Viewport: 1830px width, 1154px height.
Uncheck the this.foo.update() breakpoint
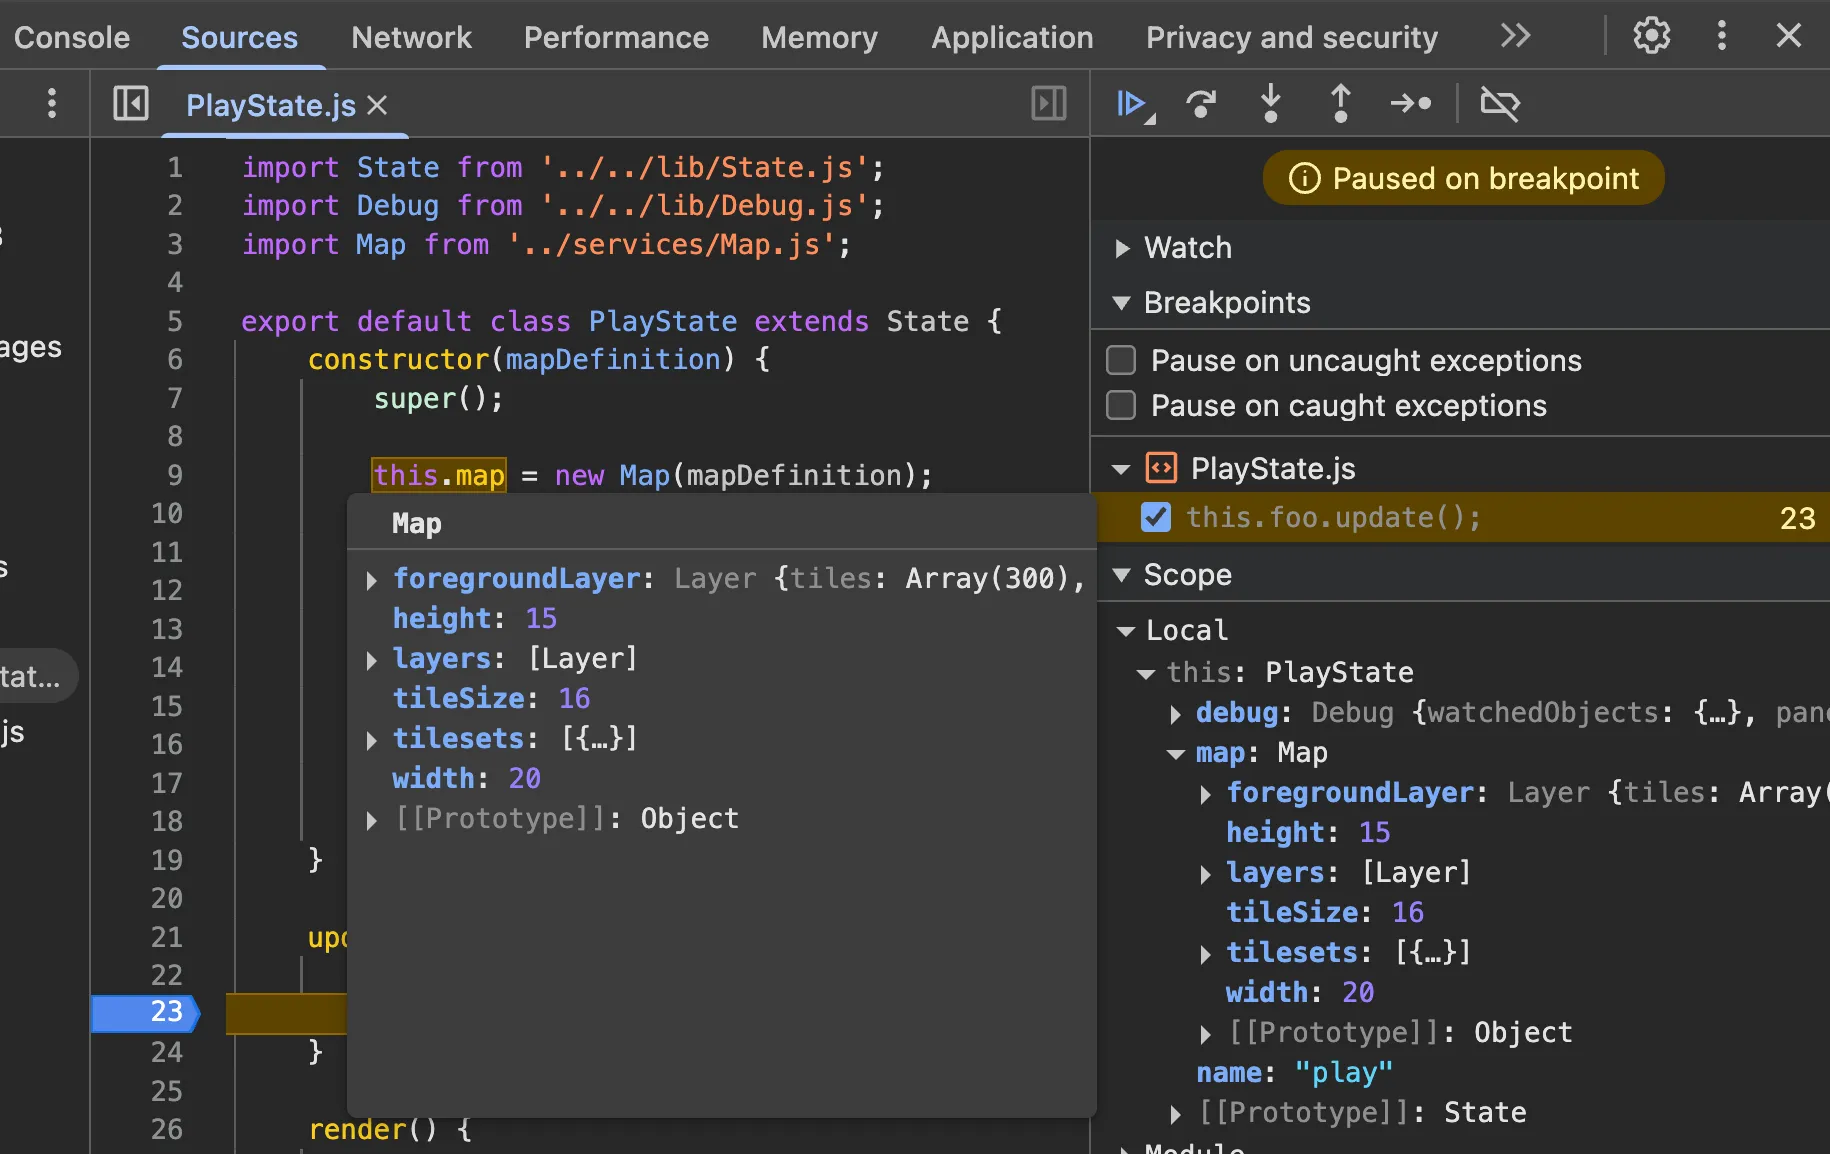click(1156, 517)
